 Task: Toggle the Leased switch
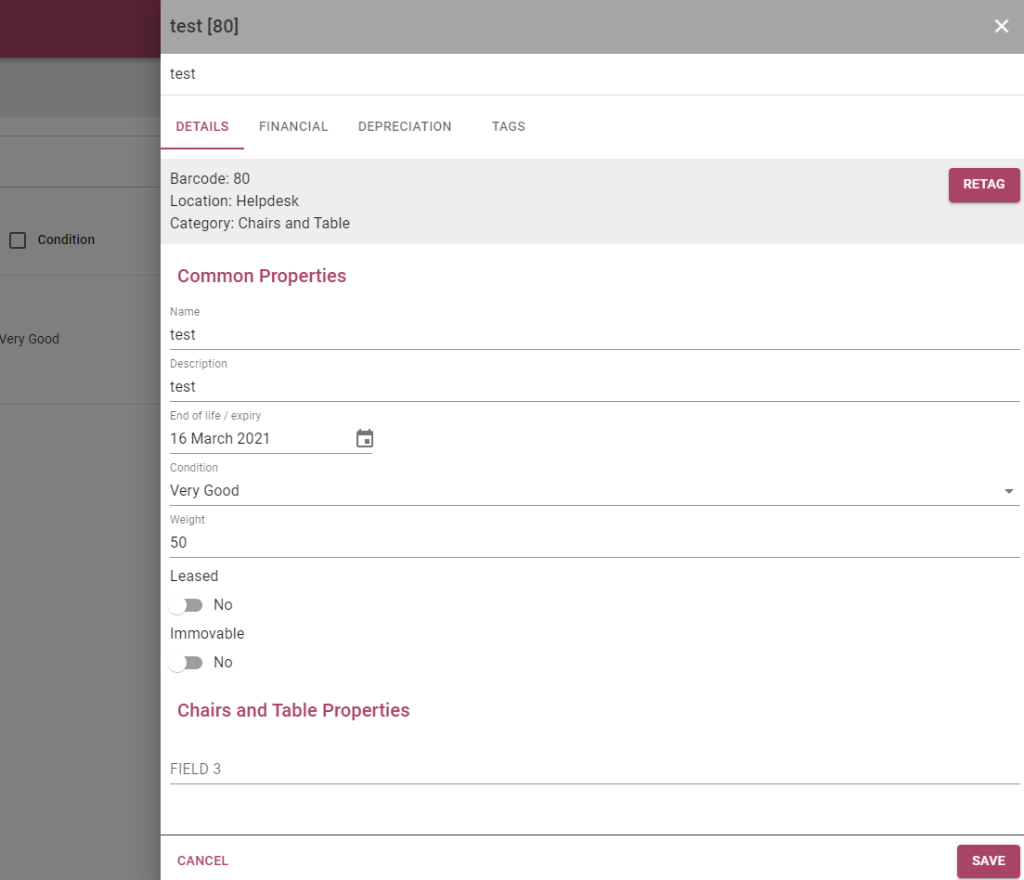(x=186, y=605)
